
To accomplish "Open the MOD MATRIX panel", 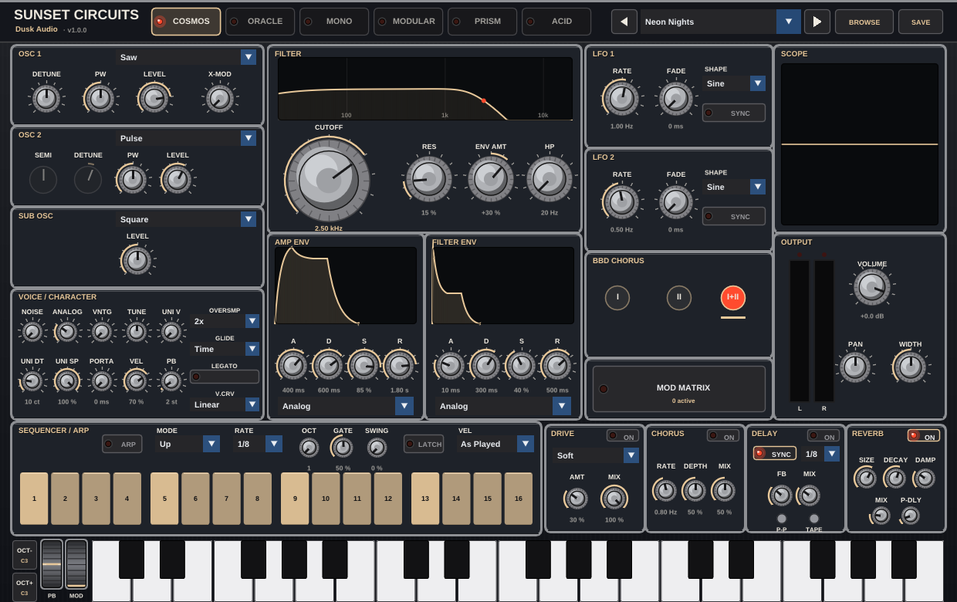I will 679,390.
